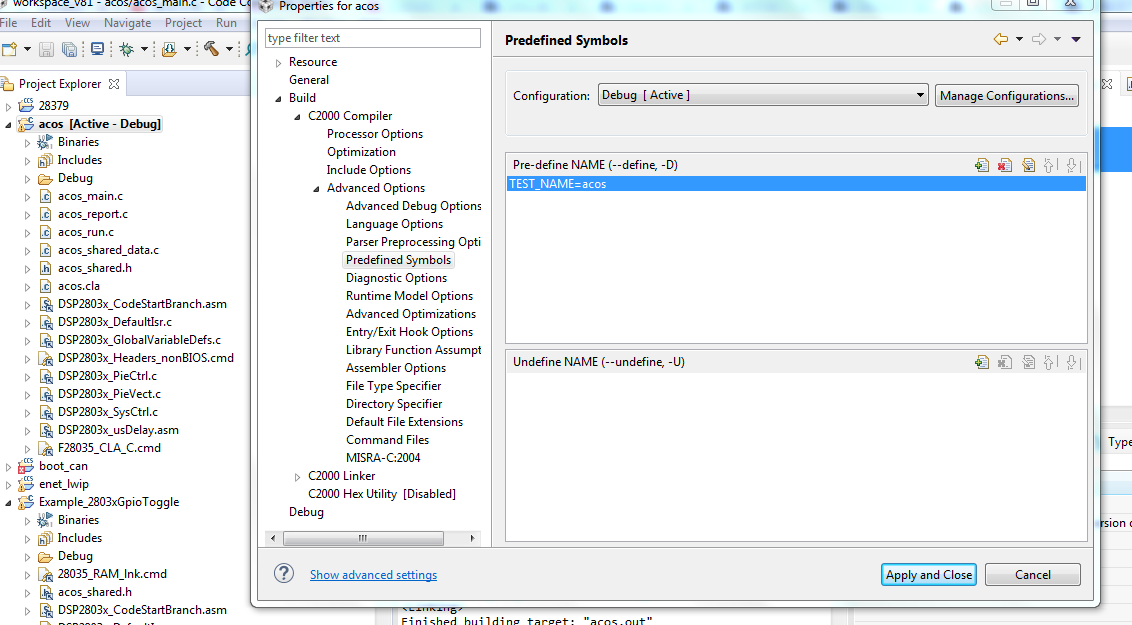Select F28035_CLA_C.cmd in Project Explorer
The image size is (1132, 625).
[x=109, y=448]
